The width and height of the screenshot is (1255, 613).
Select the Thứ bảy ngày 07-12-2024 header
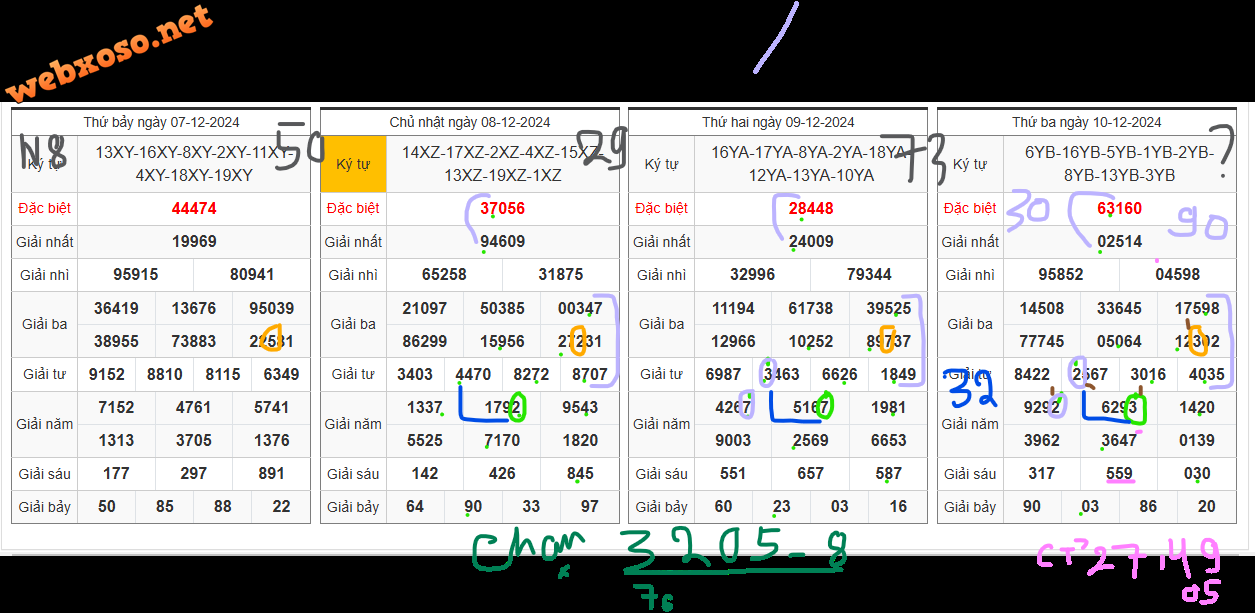(161, 122)
